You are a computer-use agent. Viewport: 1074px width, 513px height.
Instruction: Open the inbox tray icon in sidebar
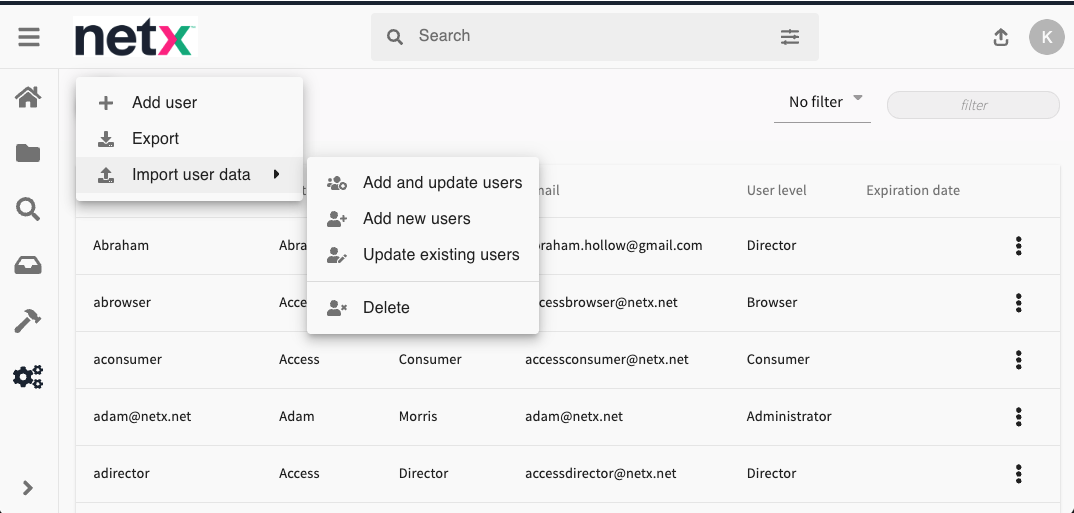pyautogui.click(x=28, y=265)
